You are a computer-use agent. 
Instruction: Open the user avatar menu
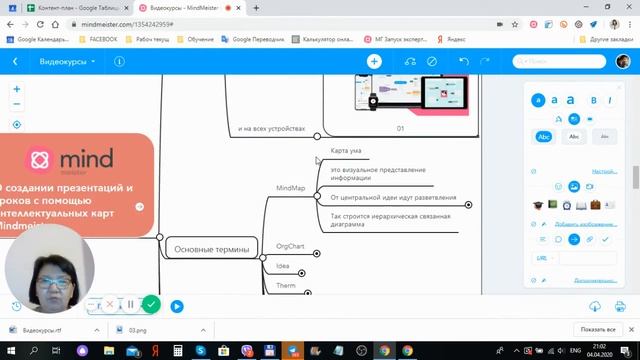pyautogui.click(x=623, y=62)
